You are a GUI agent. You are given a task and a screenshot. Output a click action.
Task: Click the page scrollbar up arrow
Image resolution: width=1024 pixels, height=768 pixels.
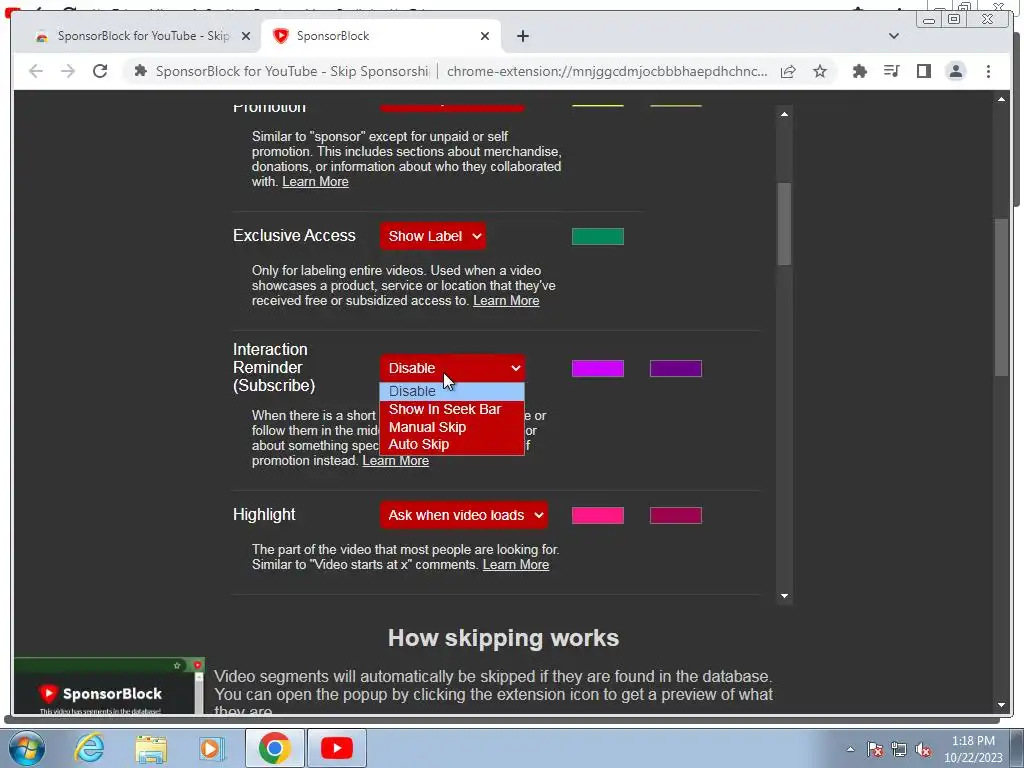[1002, 99]
